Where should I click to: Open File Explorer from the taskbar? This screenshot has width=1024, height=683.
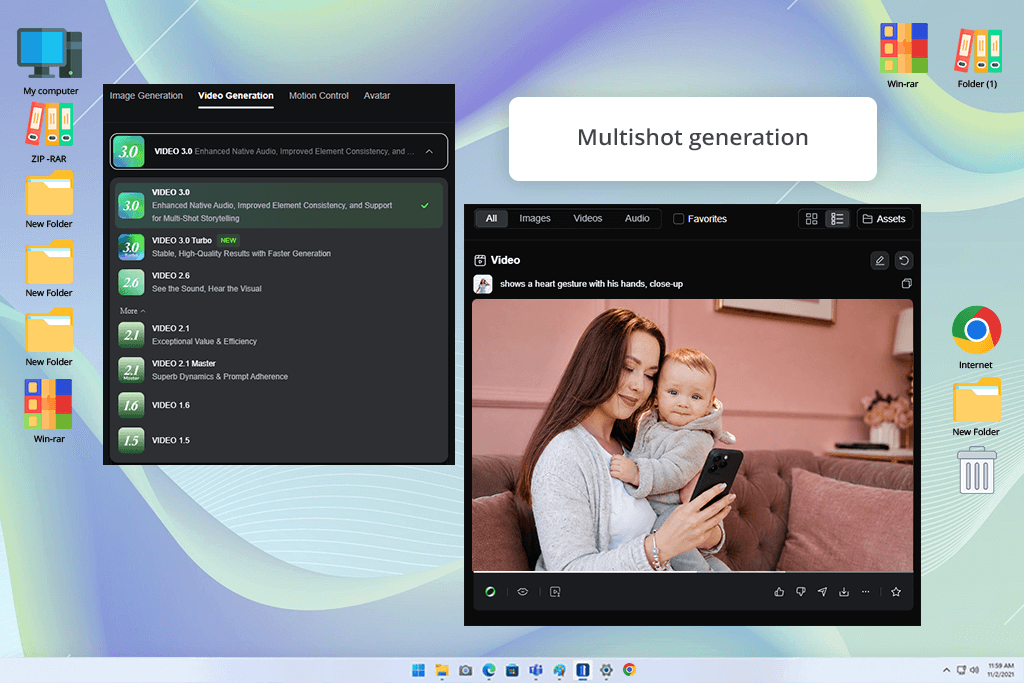tap(442, 670)
